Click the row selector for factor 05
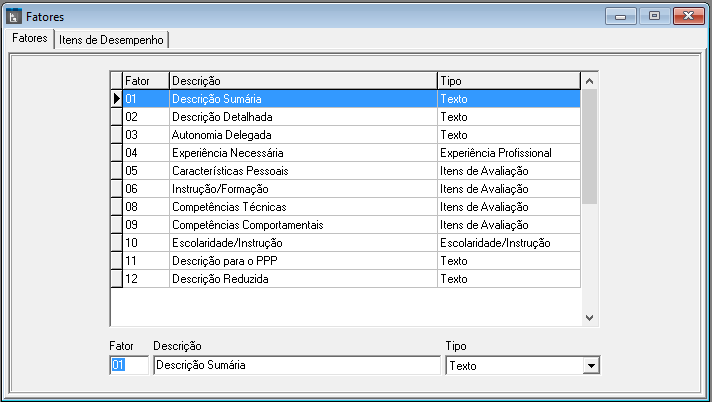712x402 pixels. pyautogui.click(x=117, y=171)
